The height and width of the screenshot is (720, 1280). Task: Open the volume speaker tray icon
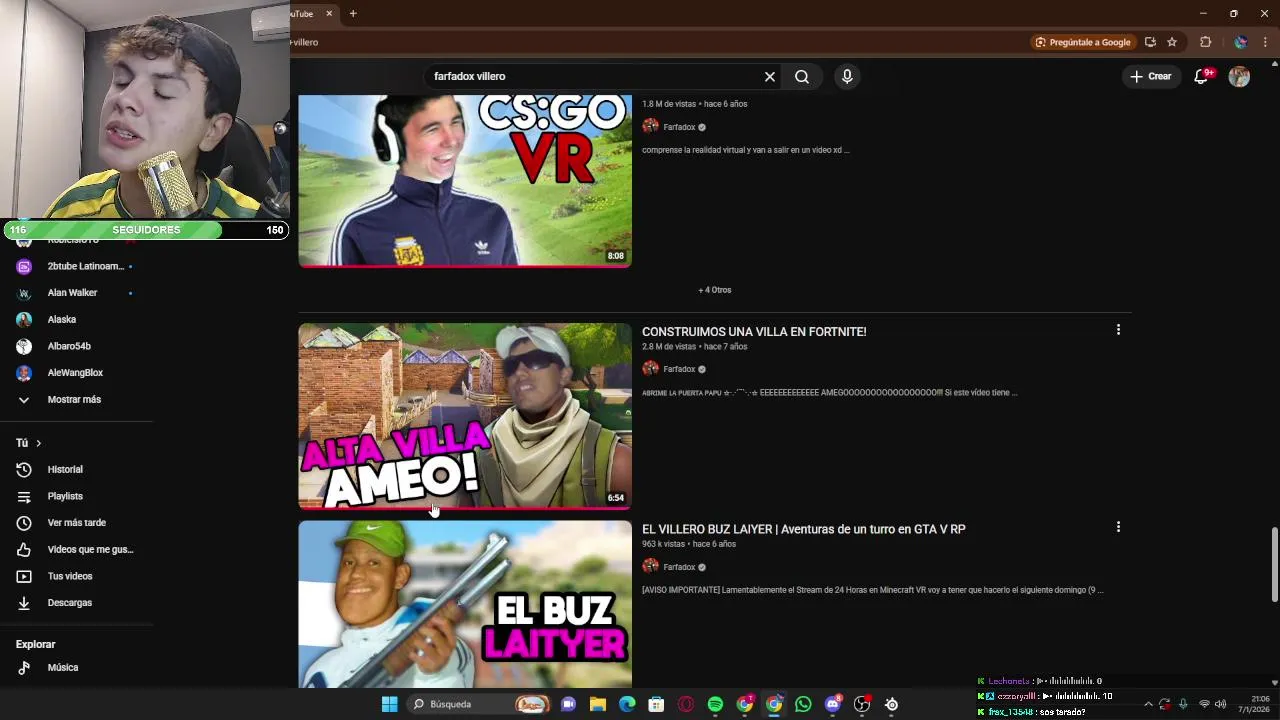pos(1220,704)
